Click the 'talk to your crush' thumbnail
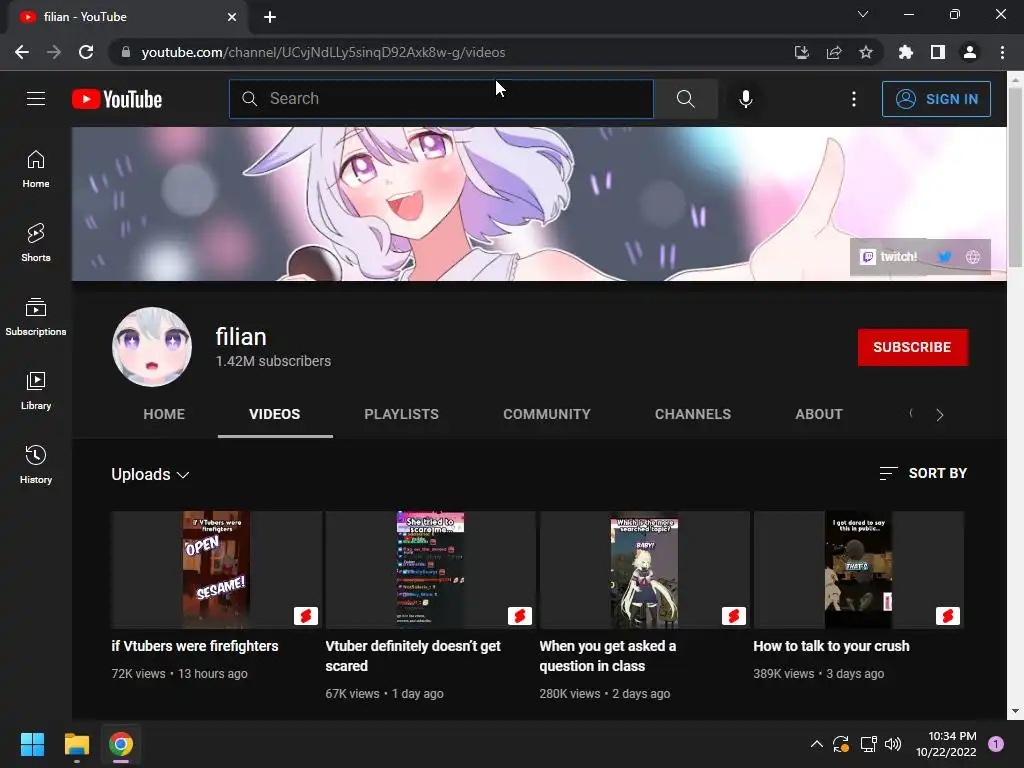The width and height of the screenshot is (1024, 768). click(858, 569)
